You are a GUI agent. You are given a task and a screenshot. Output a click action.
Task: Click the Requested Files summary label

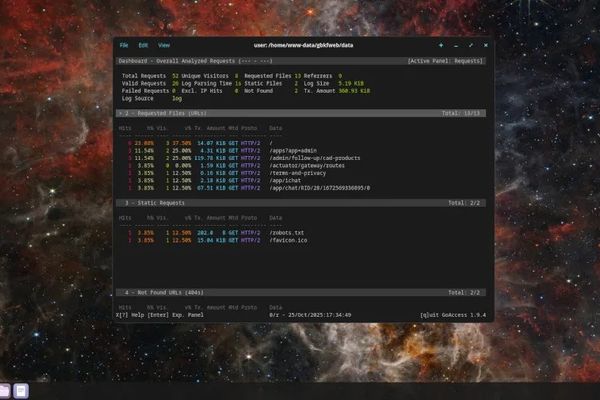click(267, 76)
